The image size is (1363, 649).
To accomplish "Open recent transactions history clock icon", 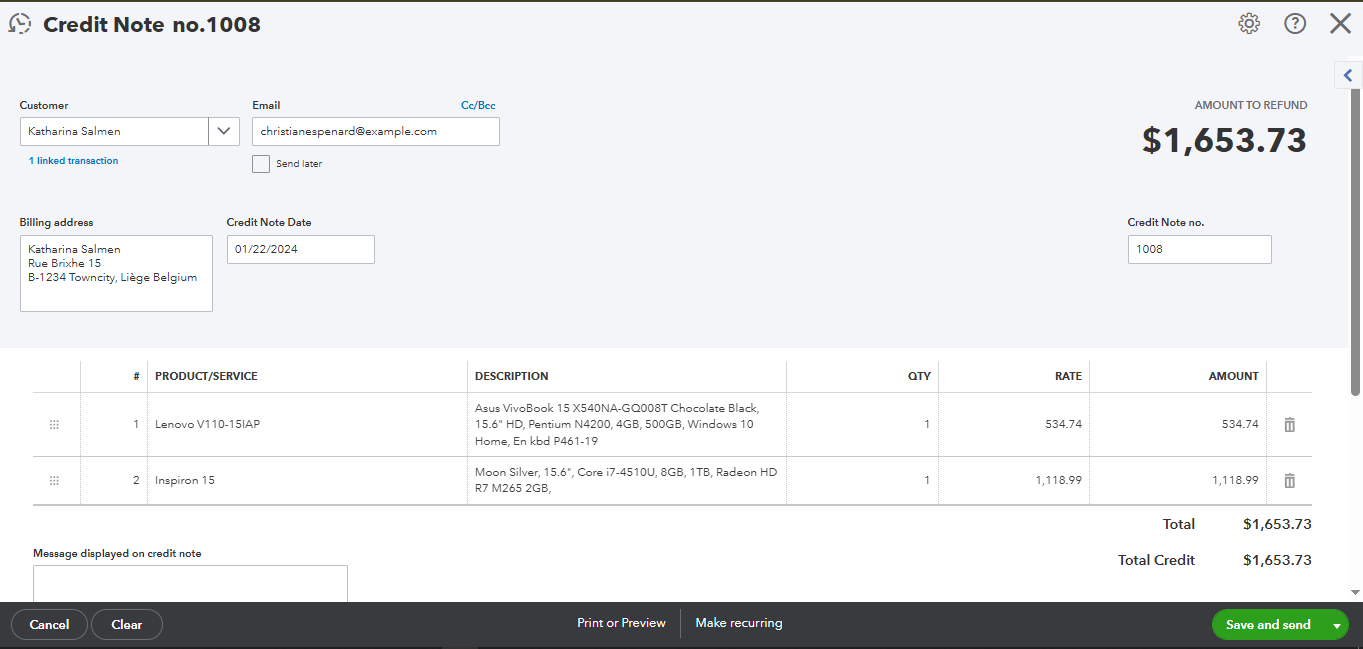I will tap(20, 24).
